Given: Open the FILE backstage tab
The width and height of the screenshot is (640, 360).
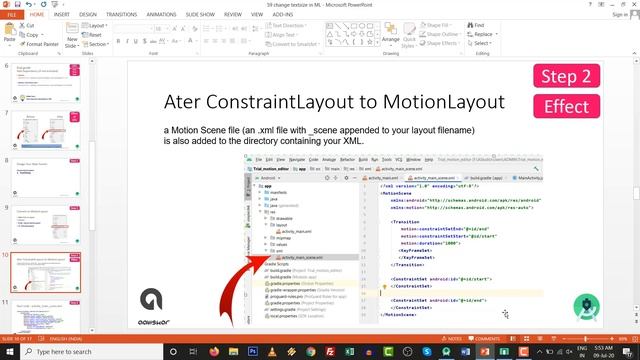Looking at the screenshot, I should (x=12, y=15).
